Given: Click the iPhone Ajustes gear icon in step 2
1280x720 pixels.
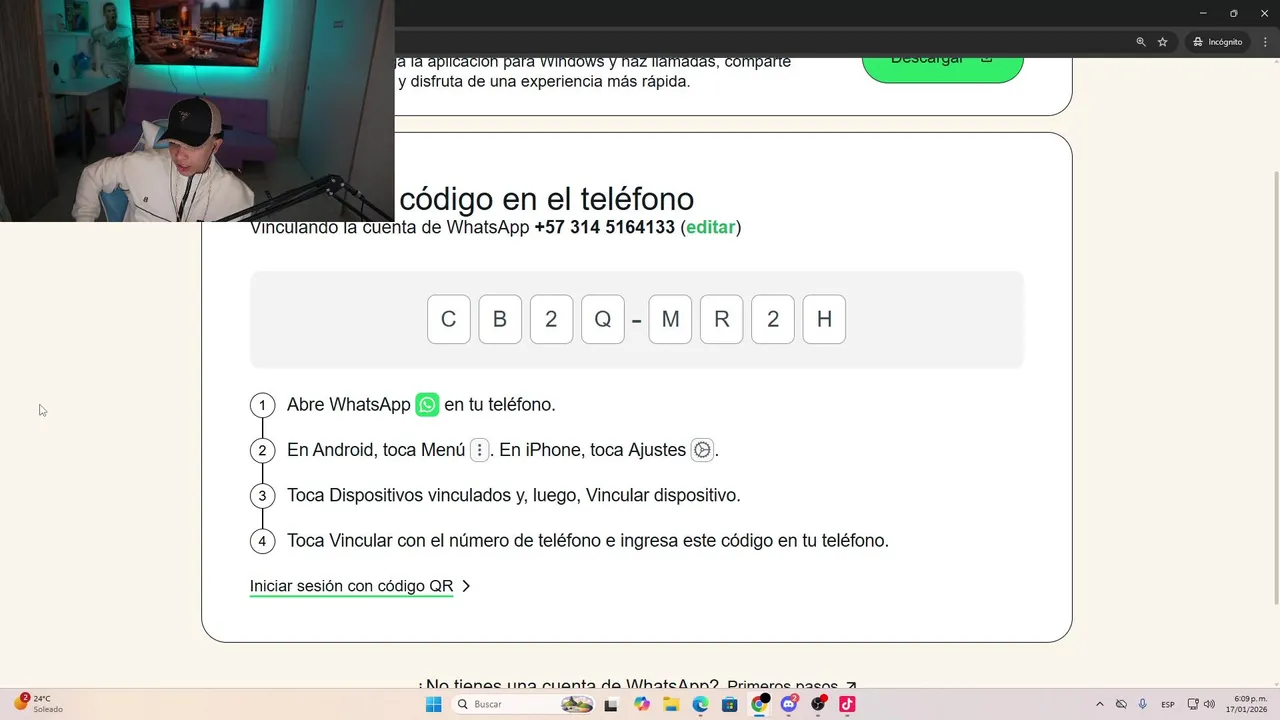Looking at the screenshot, I should tap(702, 450).
